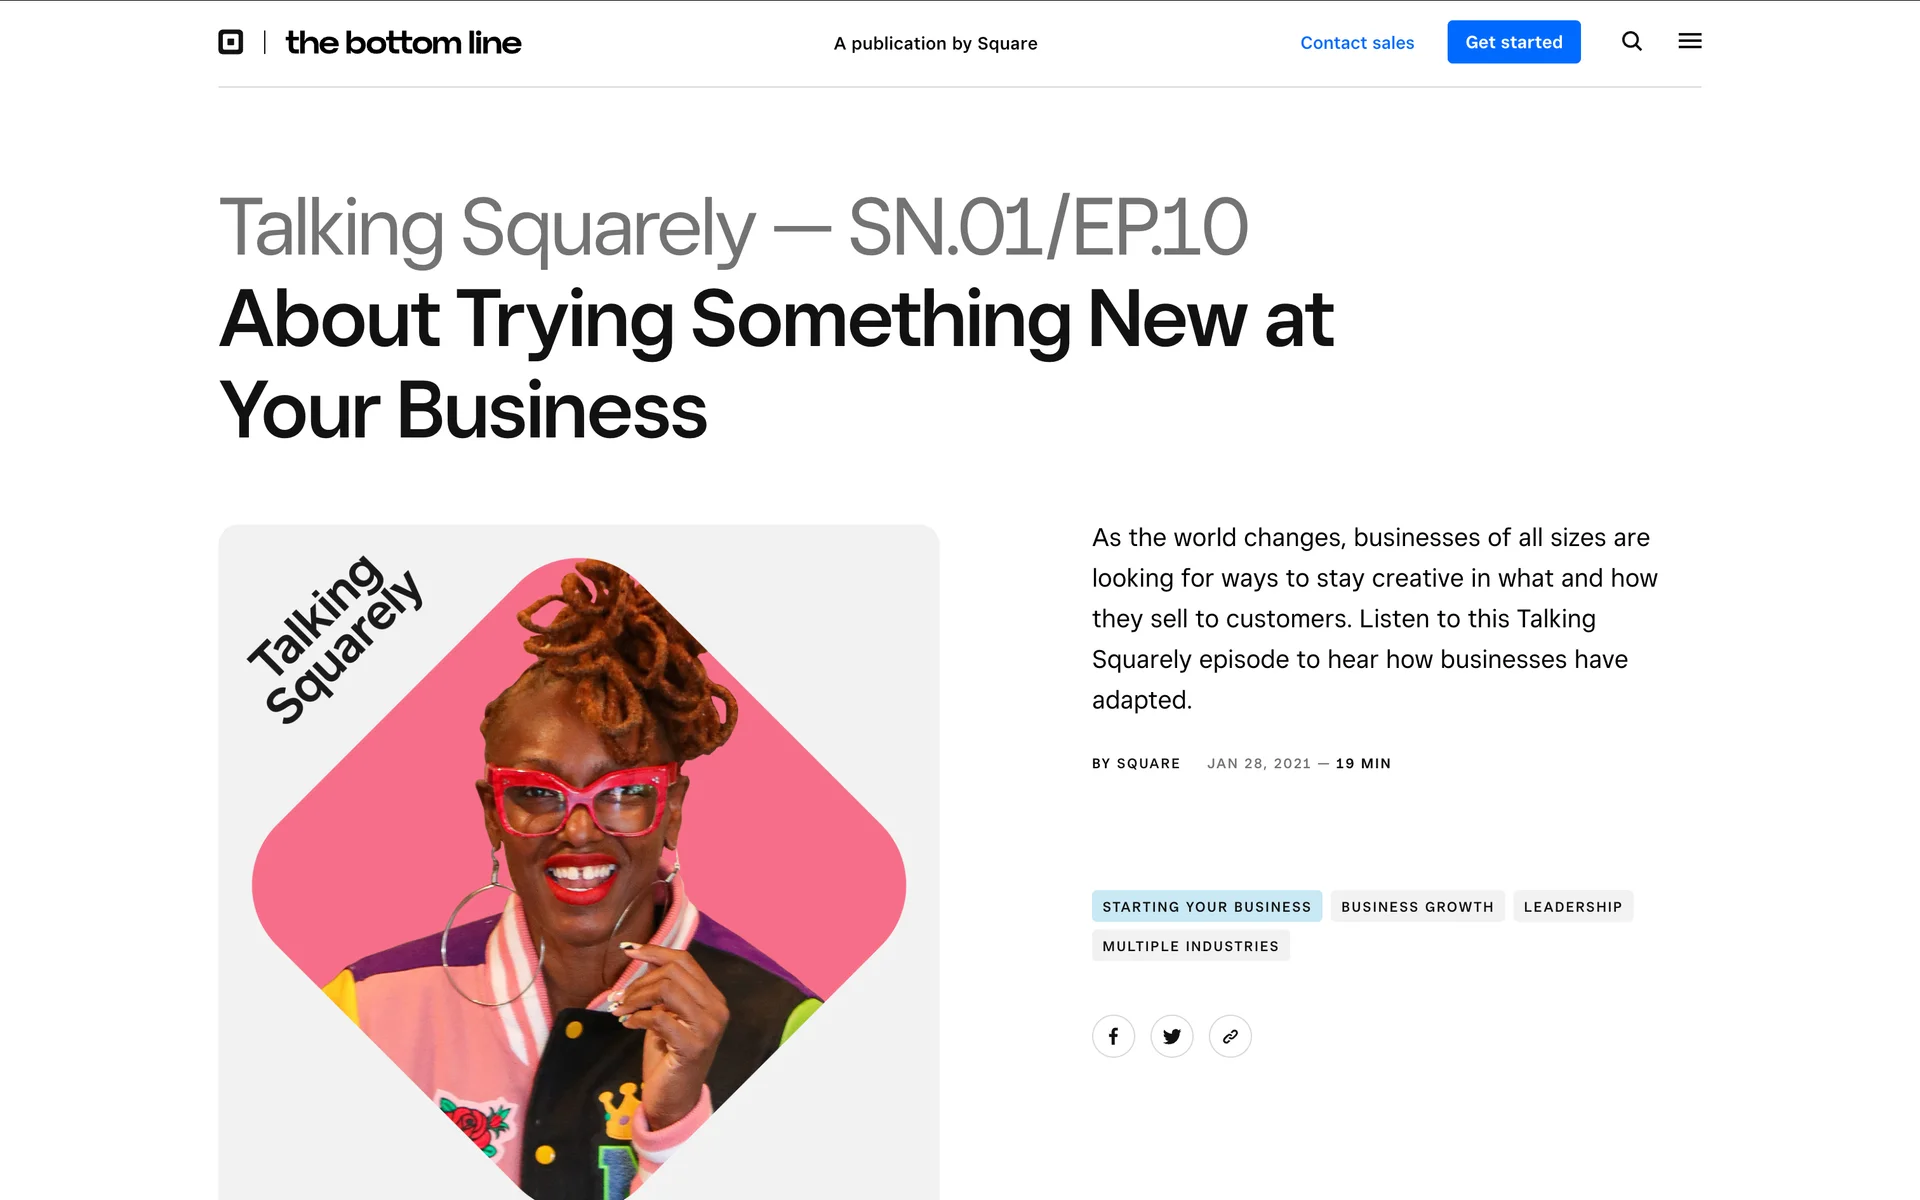Click the article summary paragraph

point(1375,618)
